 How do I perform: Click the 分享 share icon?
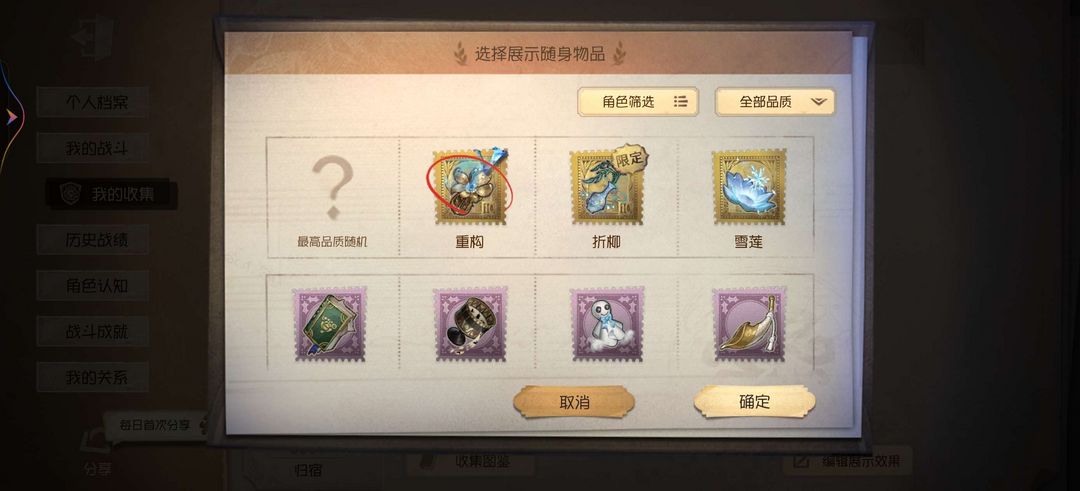coord(96,453)
